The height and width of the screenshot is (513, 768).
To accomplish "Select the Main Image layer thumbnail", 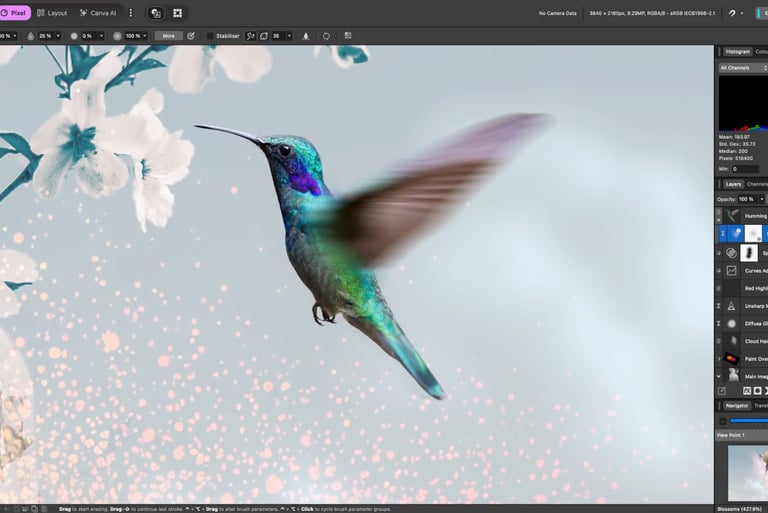I will click(733, 376).
